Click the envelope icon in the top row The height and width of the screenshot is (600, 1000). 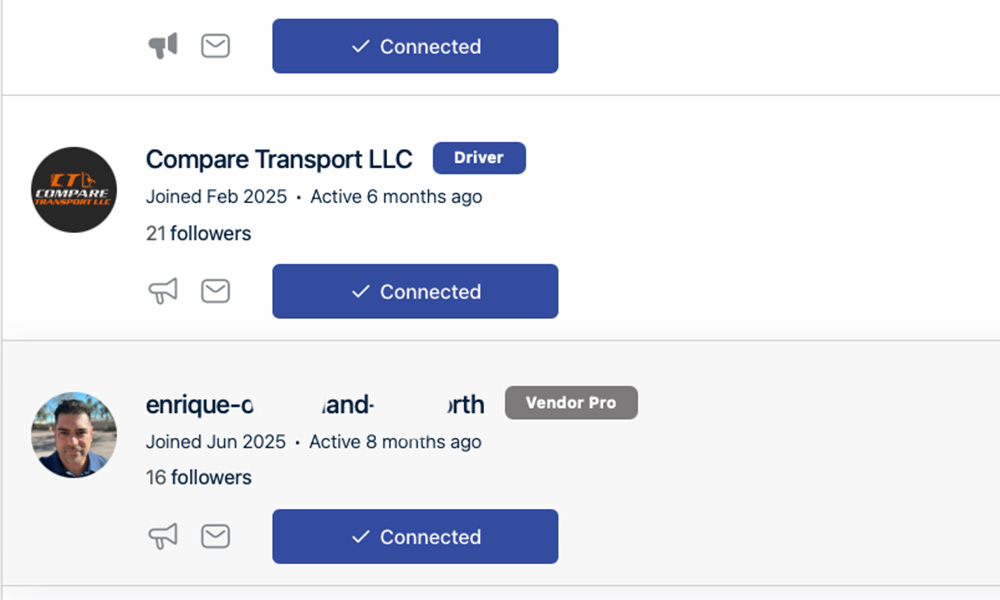(x=216, y=46)
